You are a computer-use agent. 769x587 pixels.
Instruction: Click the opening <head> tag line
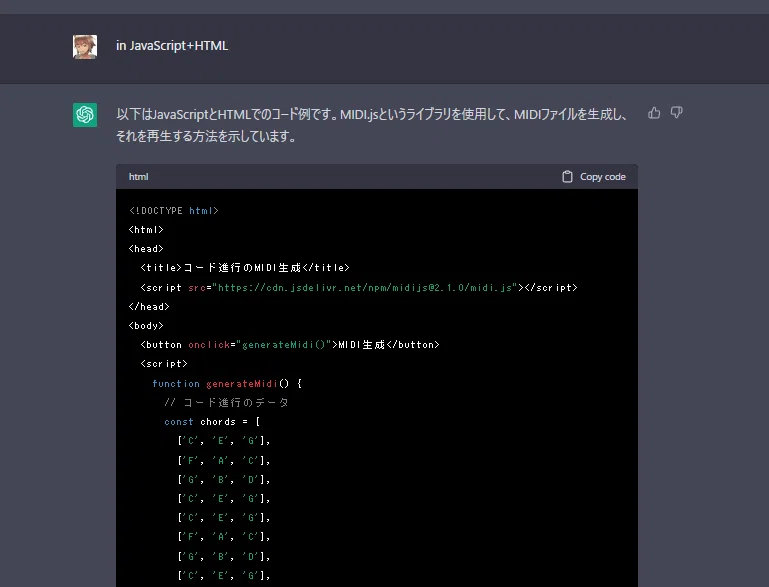tap(146, 249)
